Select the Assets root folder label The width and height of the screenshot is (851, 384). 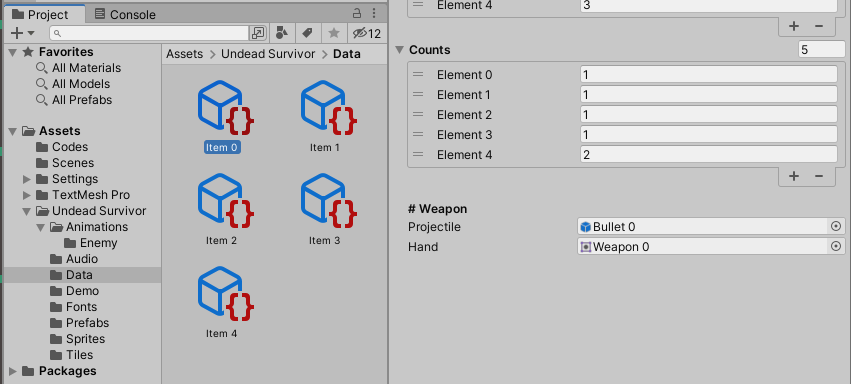click(x=60, y=131)
